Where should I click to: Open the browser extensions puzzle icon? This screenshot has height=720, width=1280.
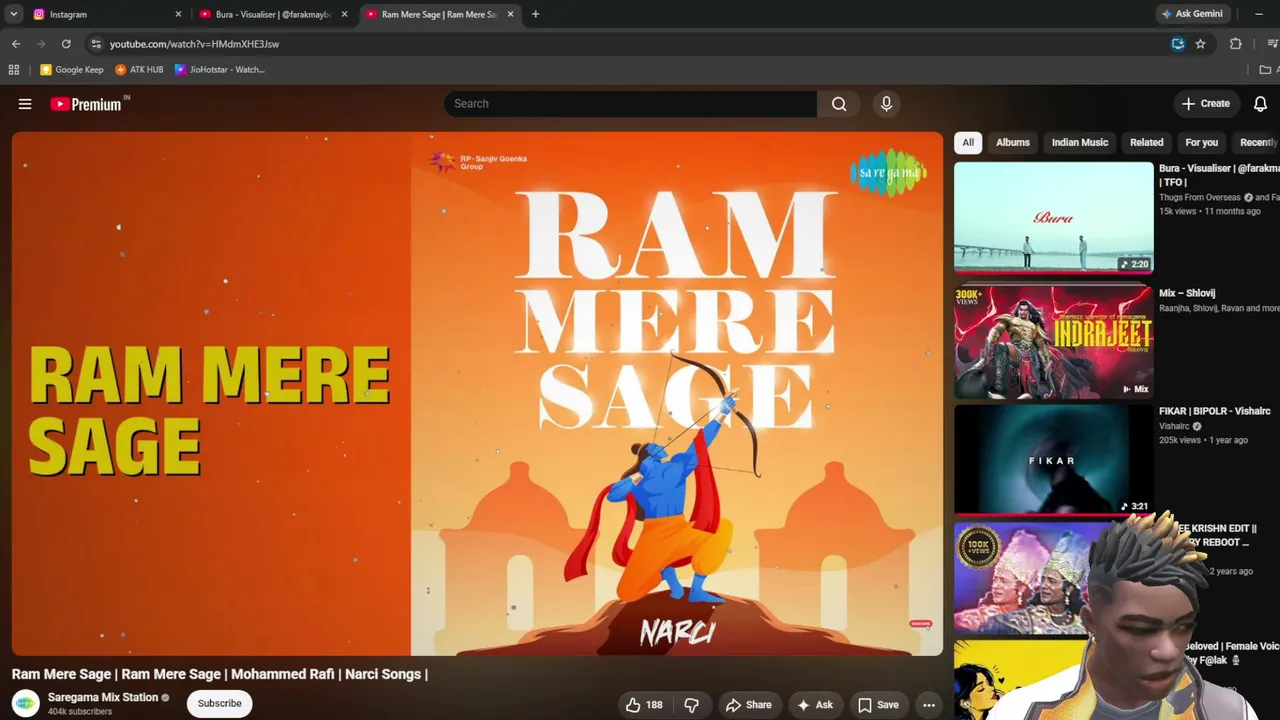click(1235, 44)
